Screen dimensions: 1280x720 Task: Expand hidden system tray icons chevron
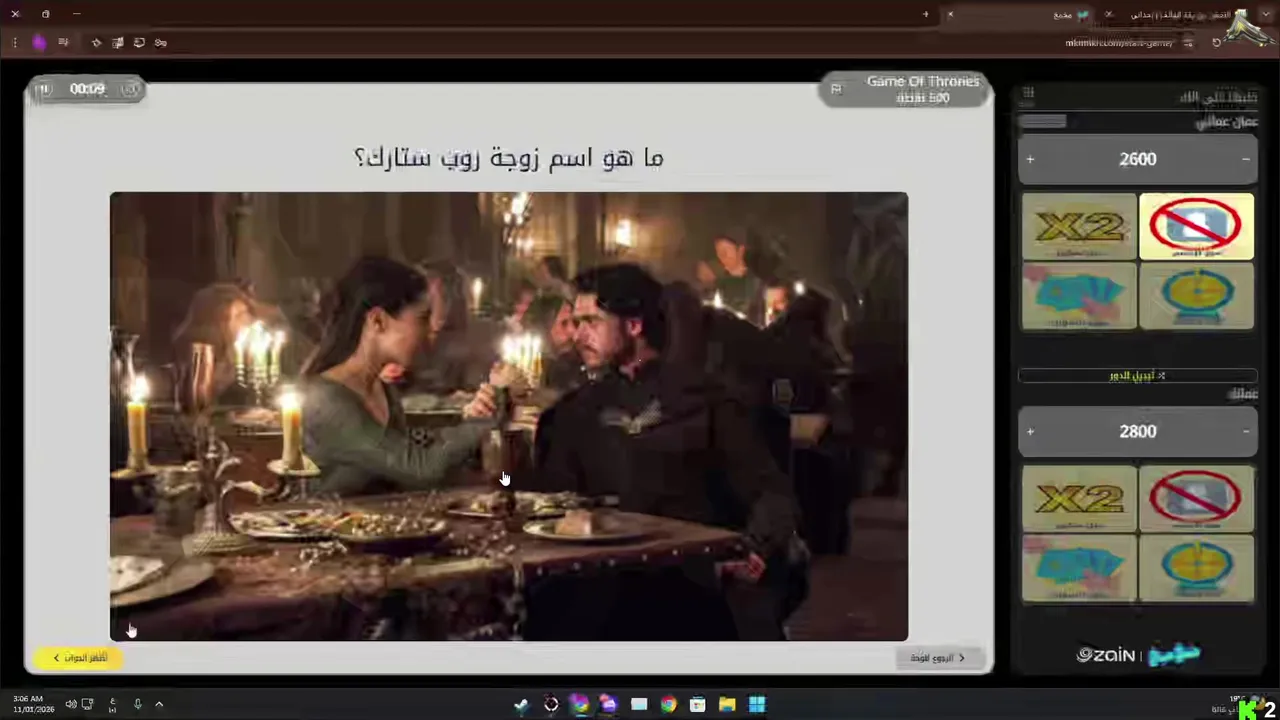click(x=158, y=704)
